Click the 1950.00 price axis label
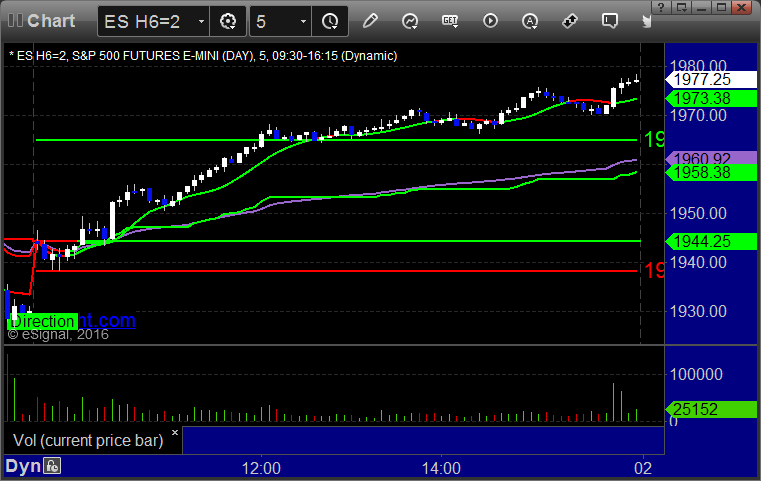The image size is (761, 481). pyautogui.click(x=698, y=213)
